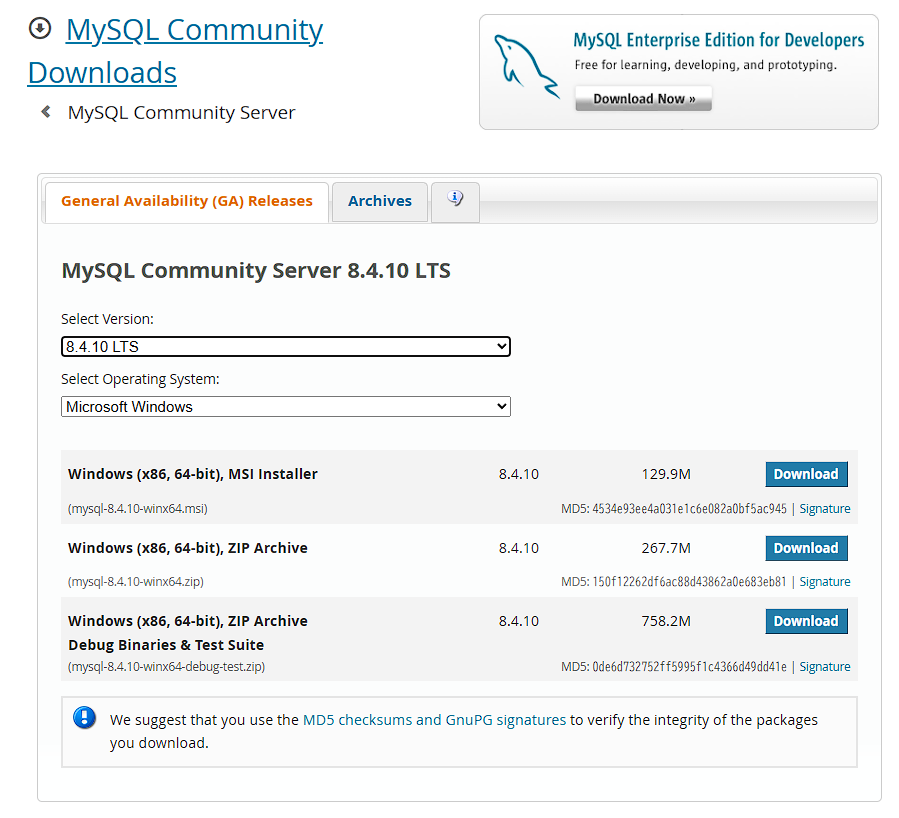Image resolution: width=899 pixels, height=818 pixels.
Task: Click the 129.9M size value
Action: 666,474
